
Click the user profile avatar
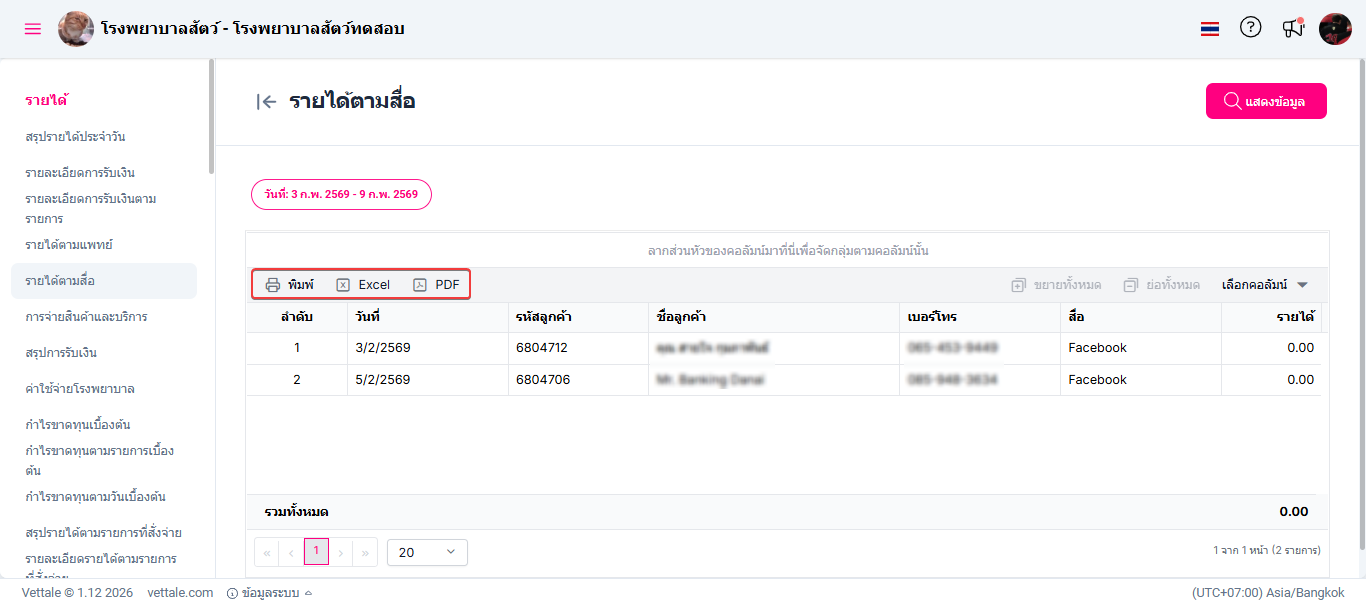point(1335,29)
